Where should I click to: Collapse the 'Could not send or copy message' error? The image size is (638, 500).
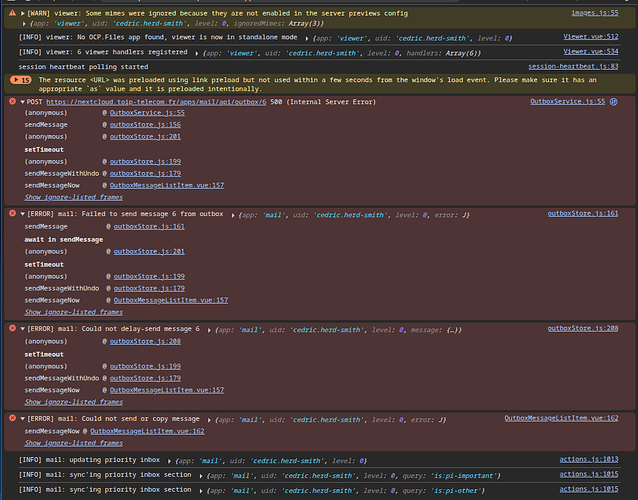[x=23, y=418]
